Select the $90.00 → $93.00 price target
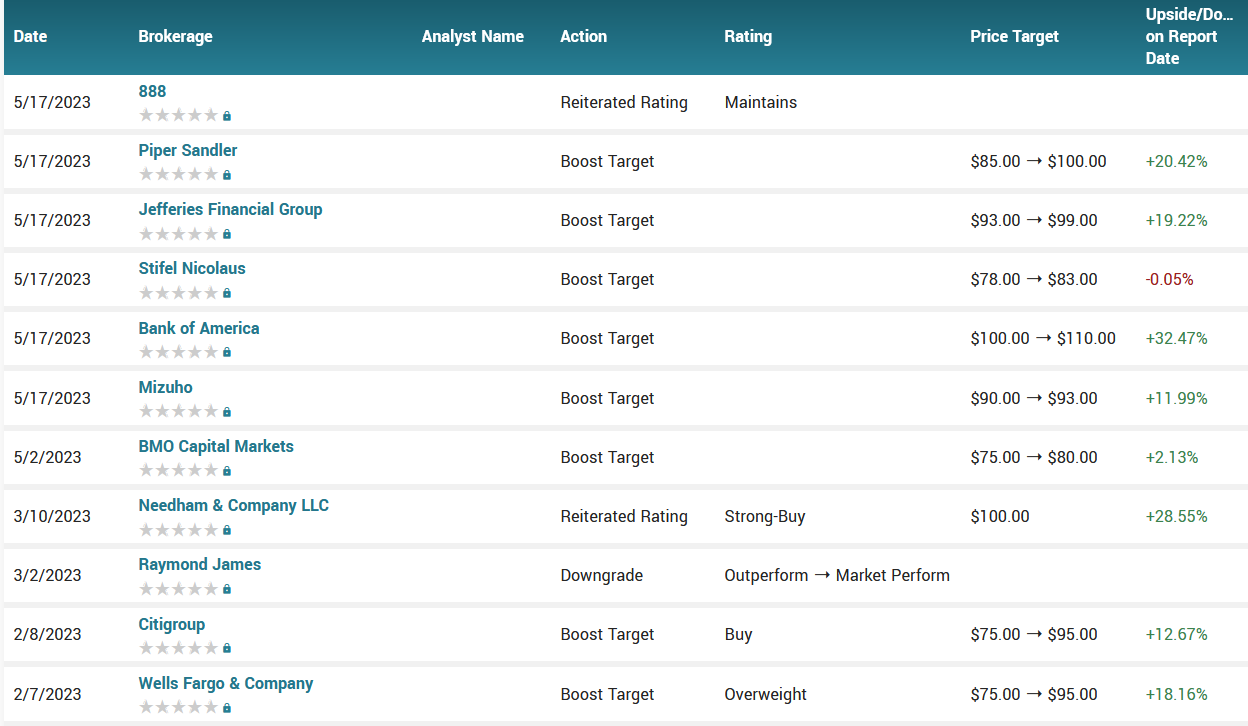 tap(1034, 398)
